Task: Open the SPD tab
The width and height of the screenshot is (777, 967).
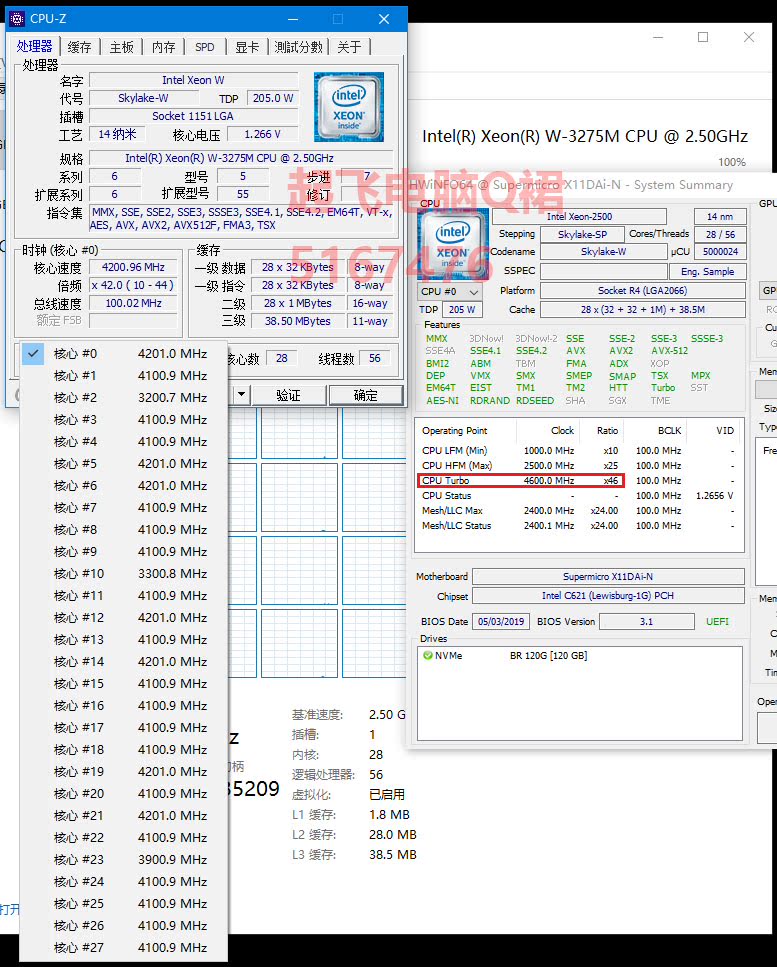Action: (x=205, y=47)
